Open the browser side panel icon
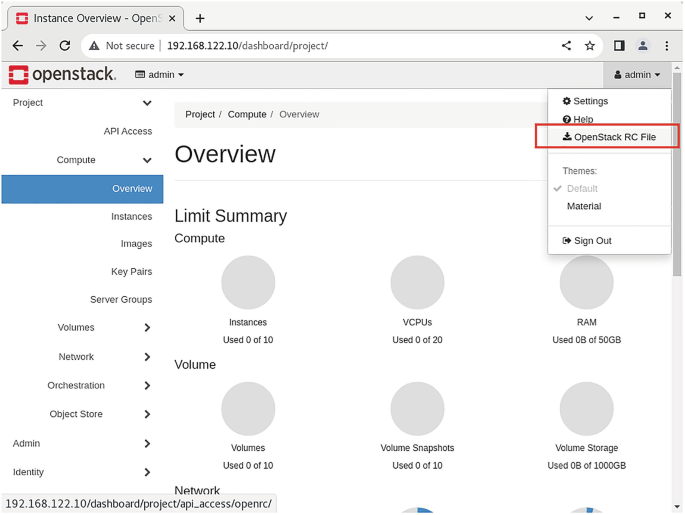This screenshot has width=685, height=515. [619, 46]
